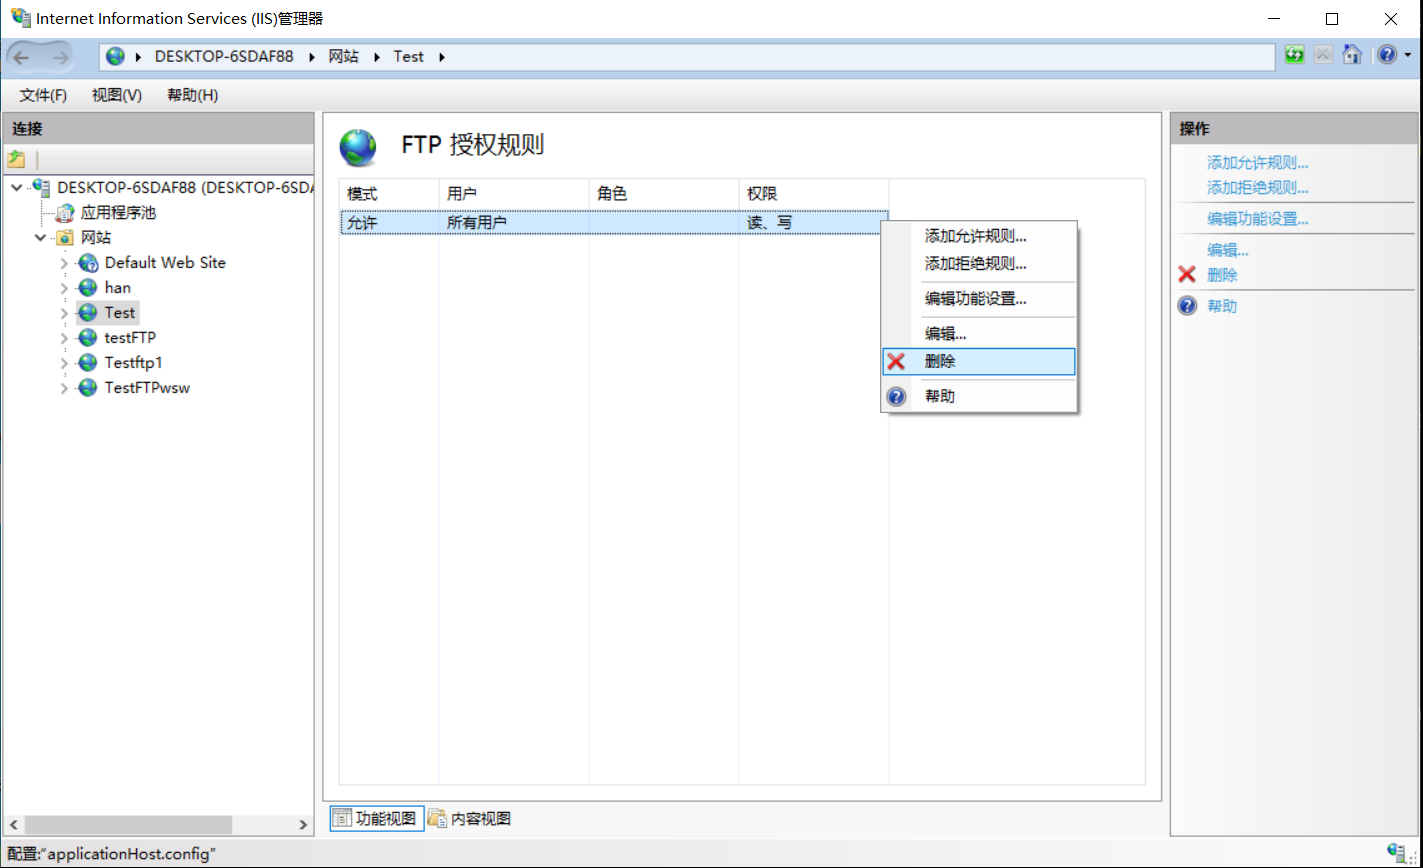Click the Application Pools (应用程序池) icon
1423x868 pixels.
point(65,212)
